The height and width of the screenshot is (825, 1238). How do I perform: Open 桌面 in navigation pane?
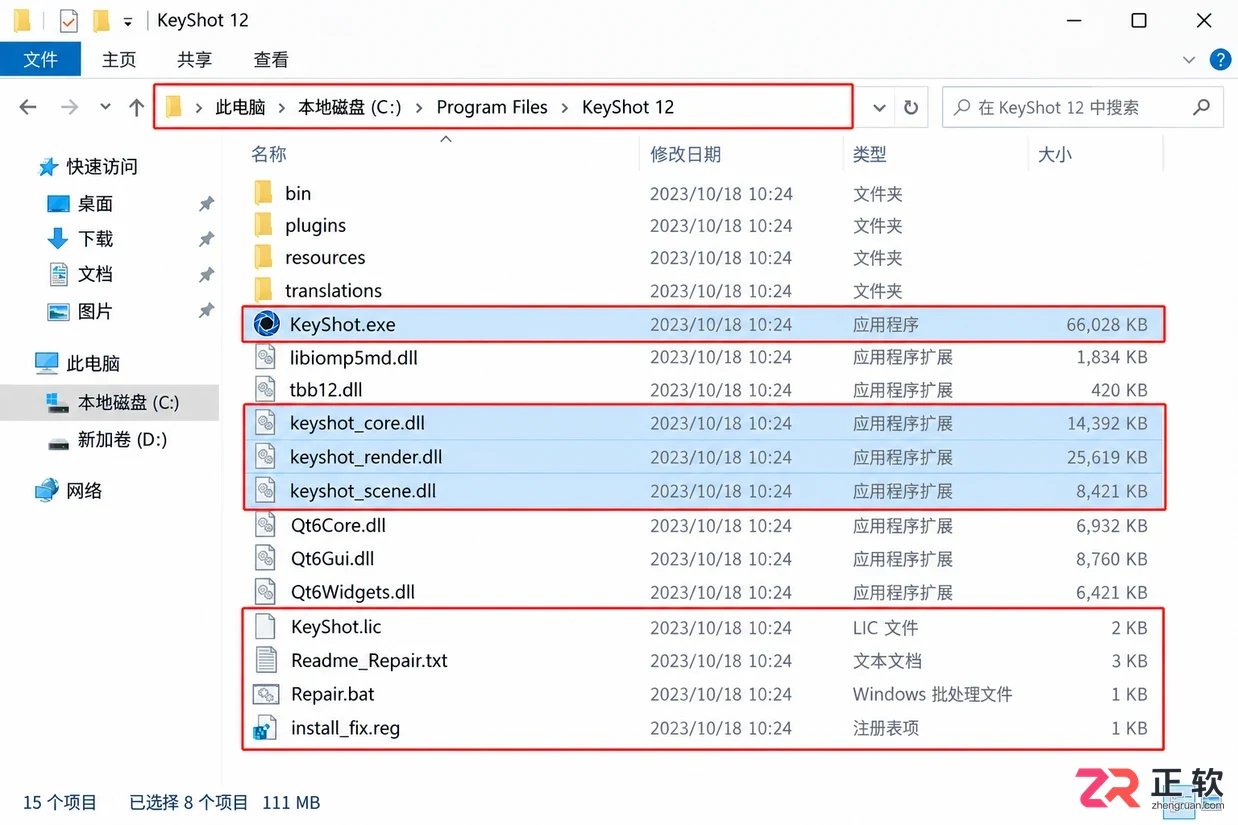(x=95, y=203)
